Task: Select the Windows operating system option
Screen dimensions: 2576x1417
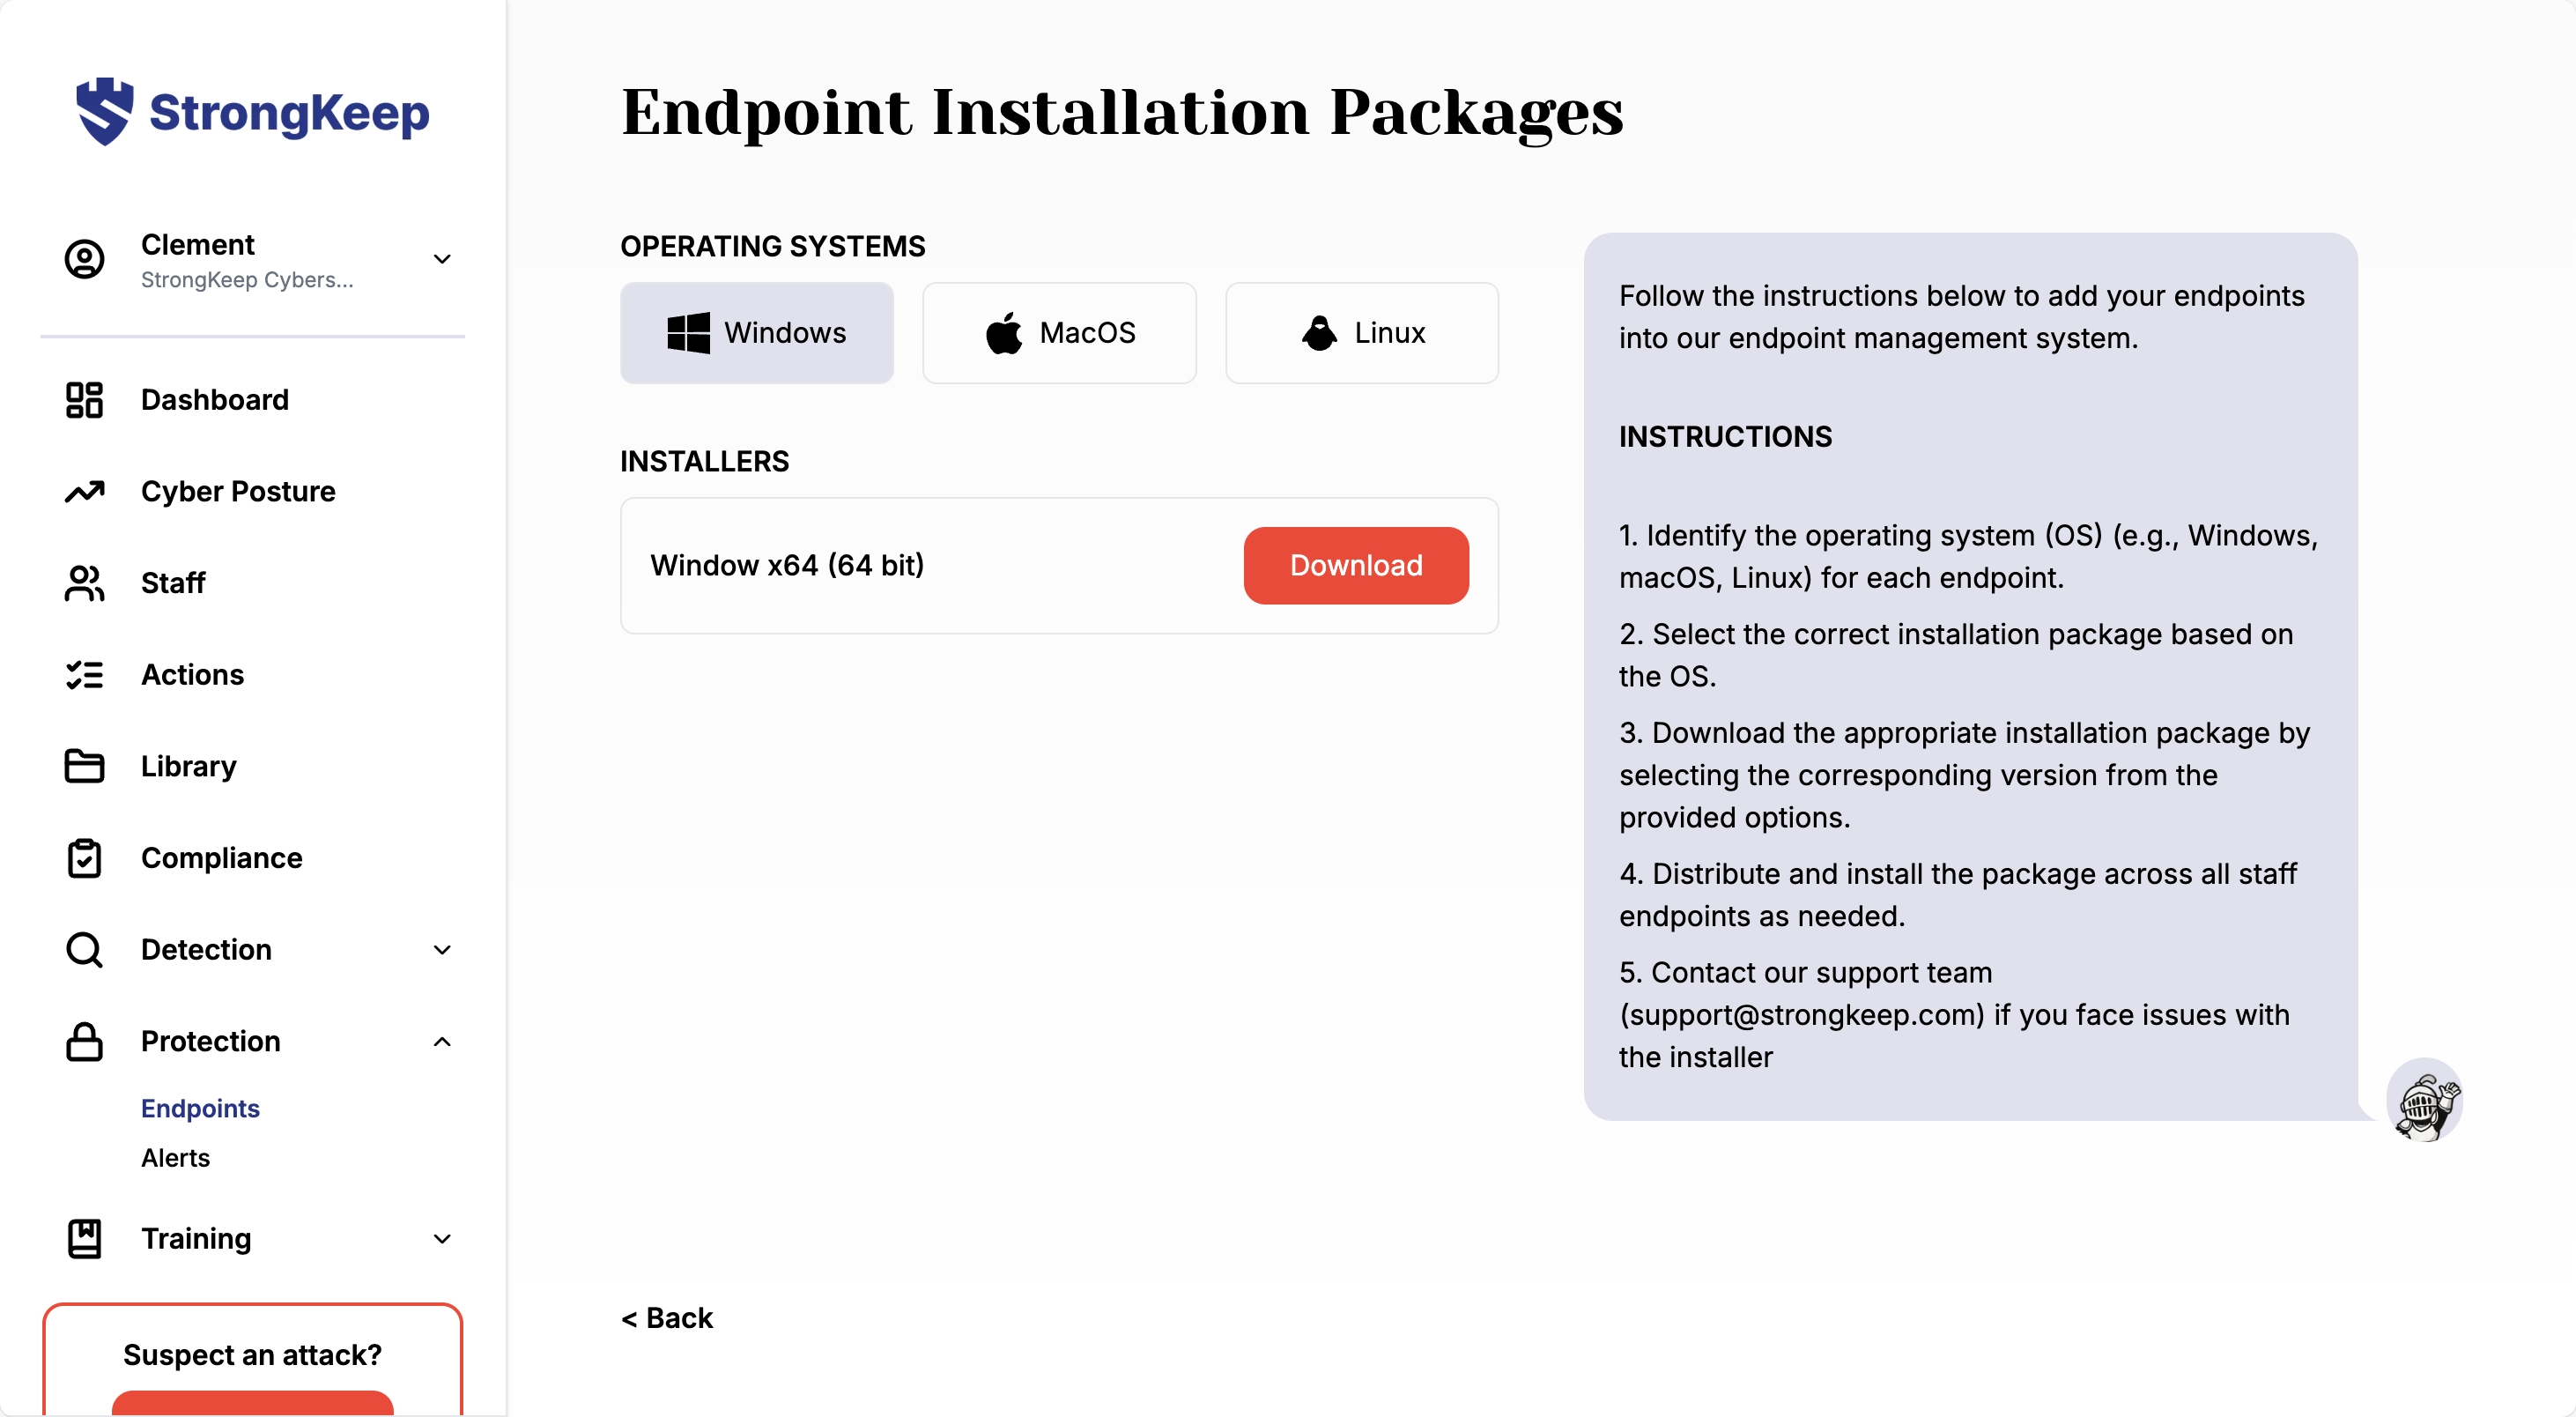Action: pos(756,333)
